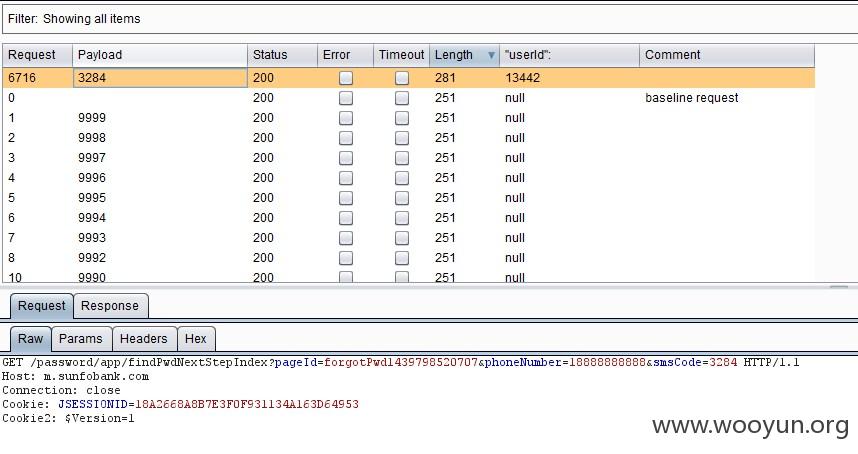The height and width of the screenshot is (454, 858).
Task: Sort by the Payload column header
Action: (160, 55)
